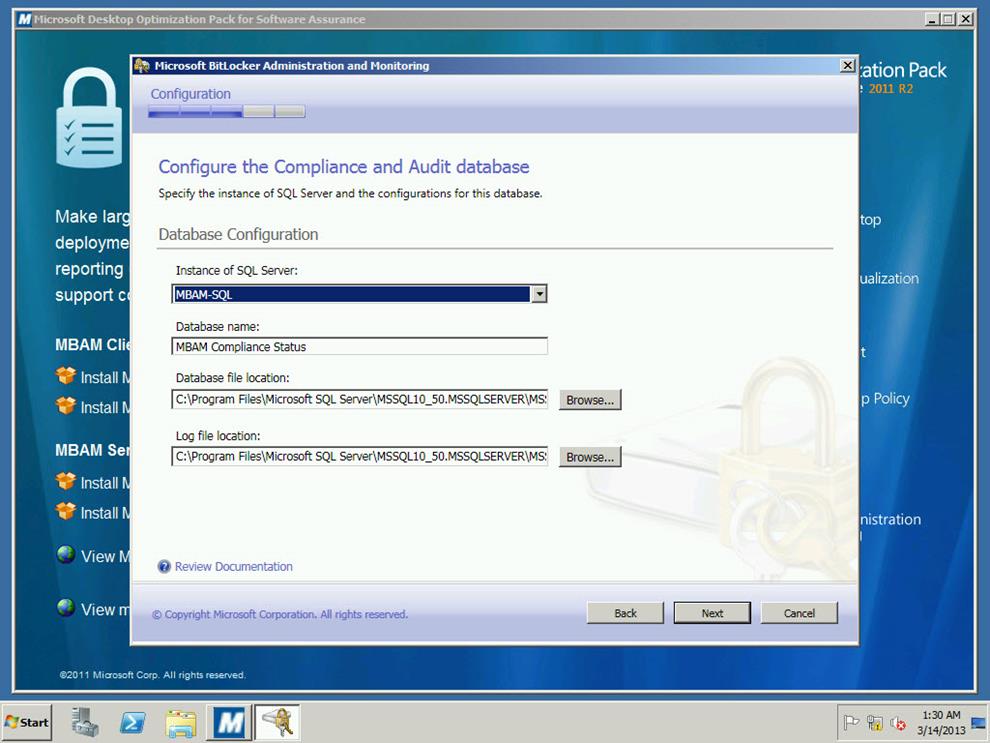
Task: Go Back to the previous wizard step
Action: (x=625, y=613)
